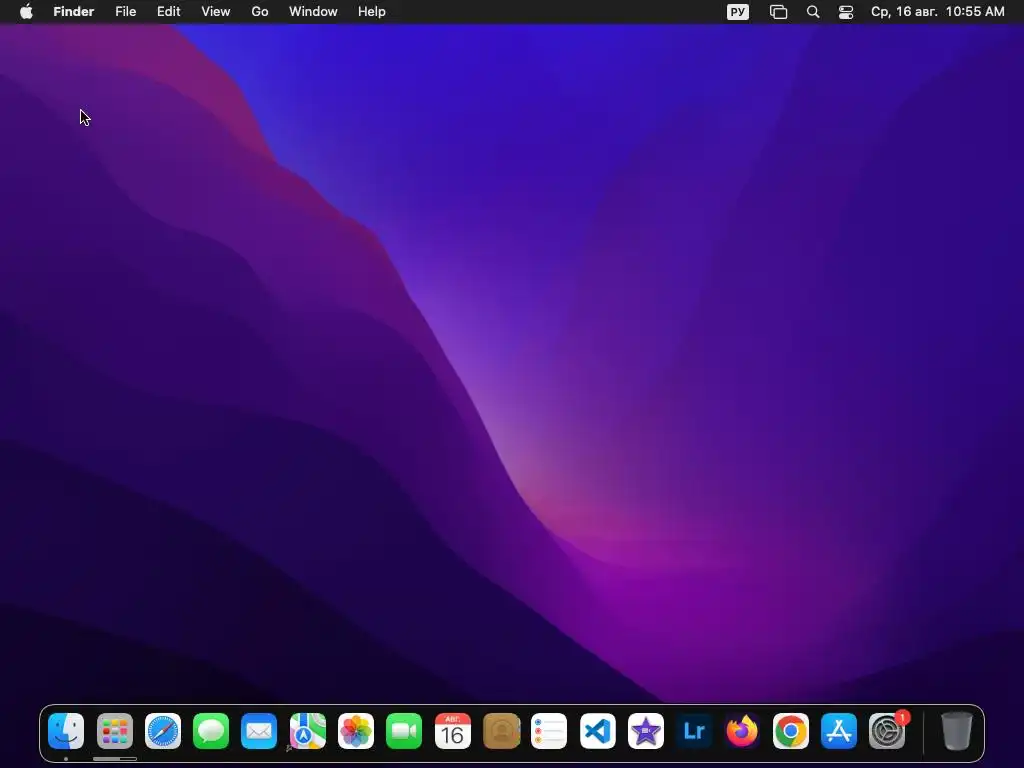Screen dimensions: 1024x768
Task: Open Spotlight search
Action: (x=813, y=12)
